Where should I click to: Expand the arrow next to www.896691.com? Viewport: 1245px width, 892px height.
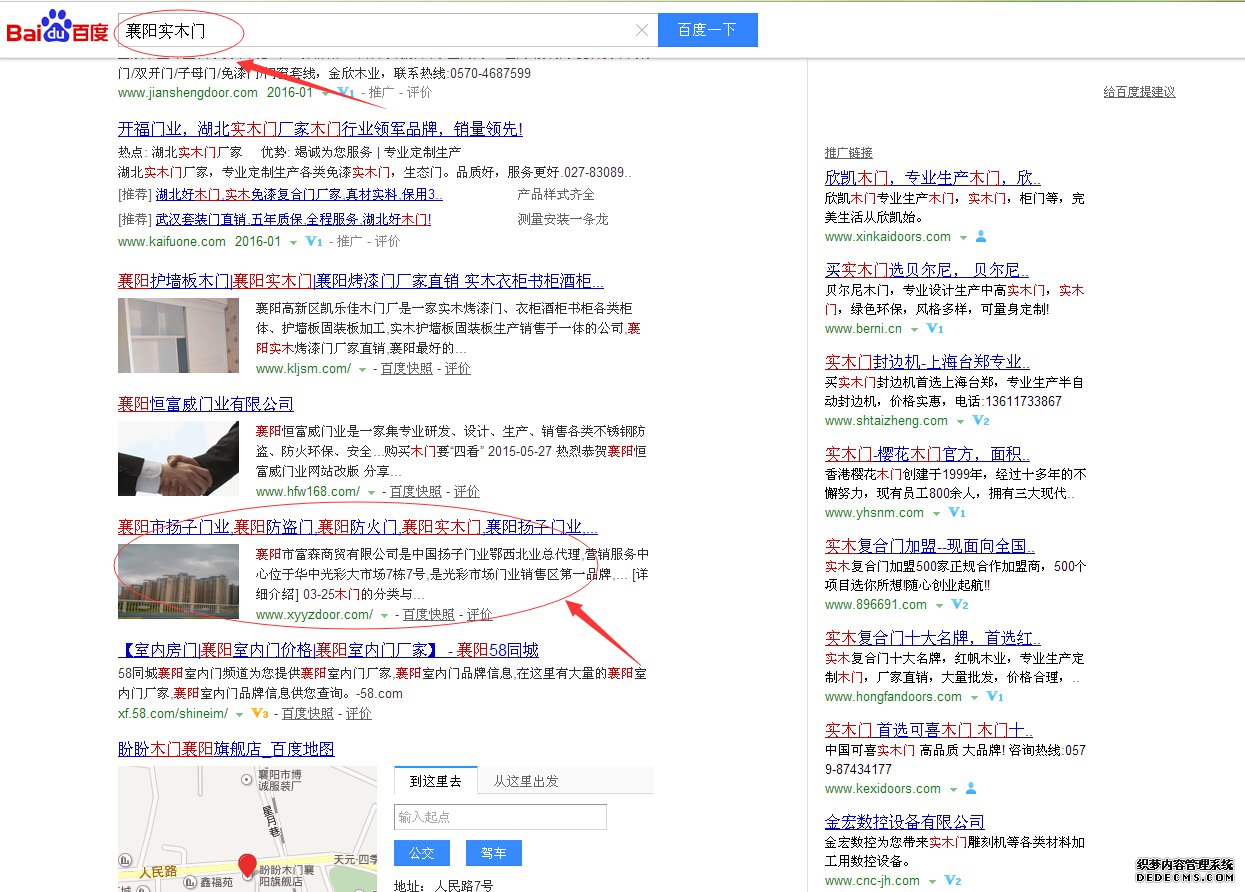click(x=939, y=605)
